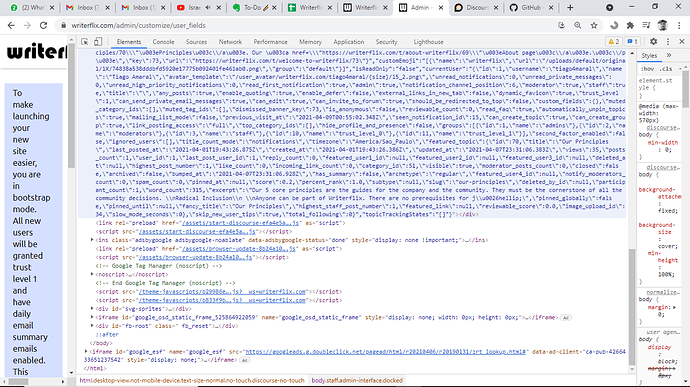Show more sidebar tabs with » chevron
690x387 pixels.
pos(669,55)
